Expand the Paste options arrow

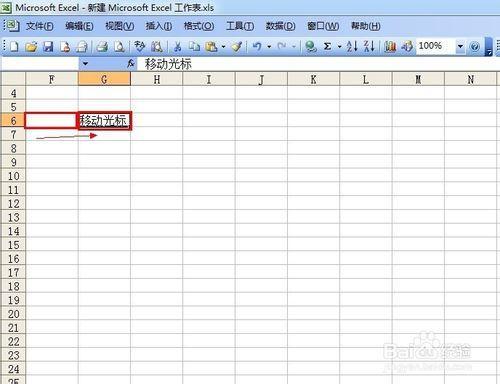click(x=223, y=46)
